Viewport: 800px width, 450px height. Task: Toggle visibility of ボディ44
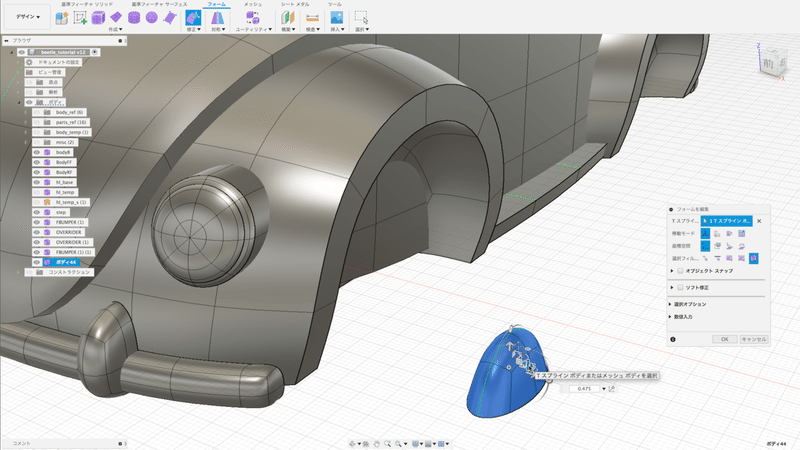coord(36,262)
